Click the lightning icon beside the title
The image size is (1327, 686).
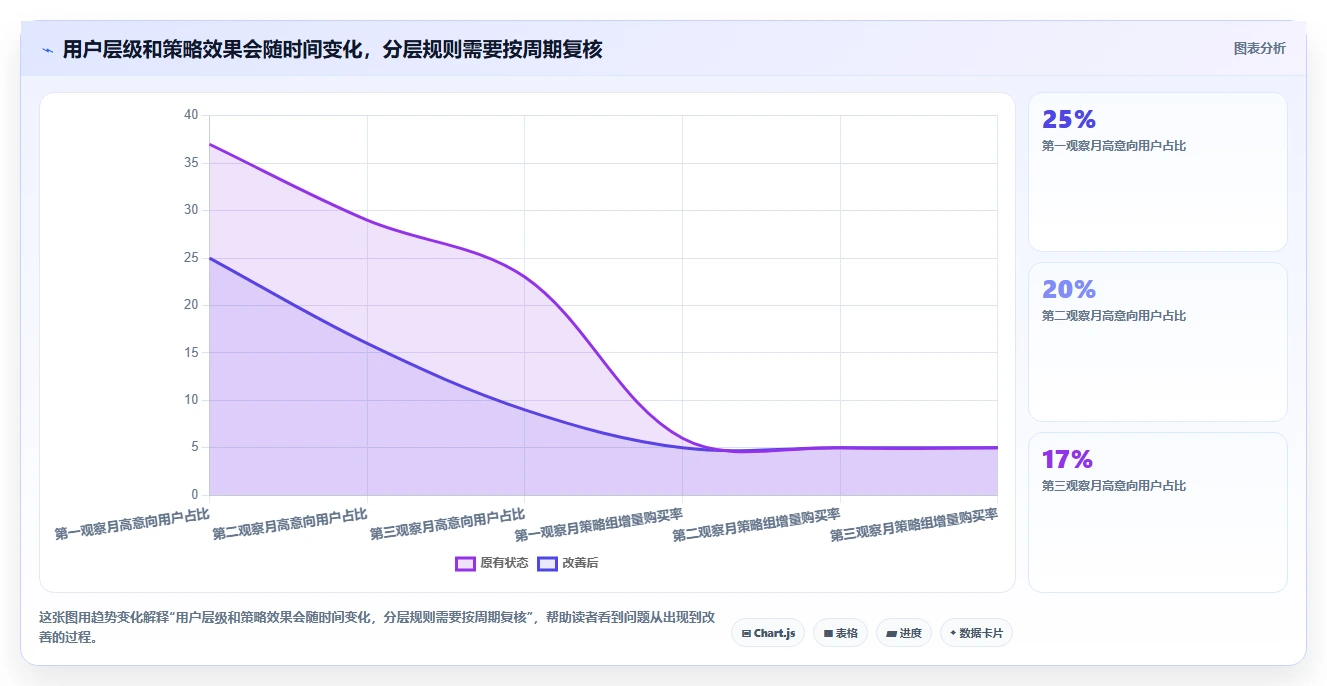click(x=47, y=49)
